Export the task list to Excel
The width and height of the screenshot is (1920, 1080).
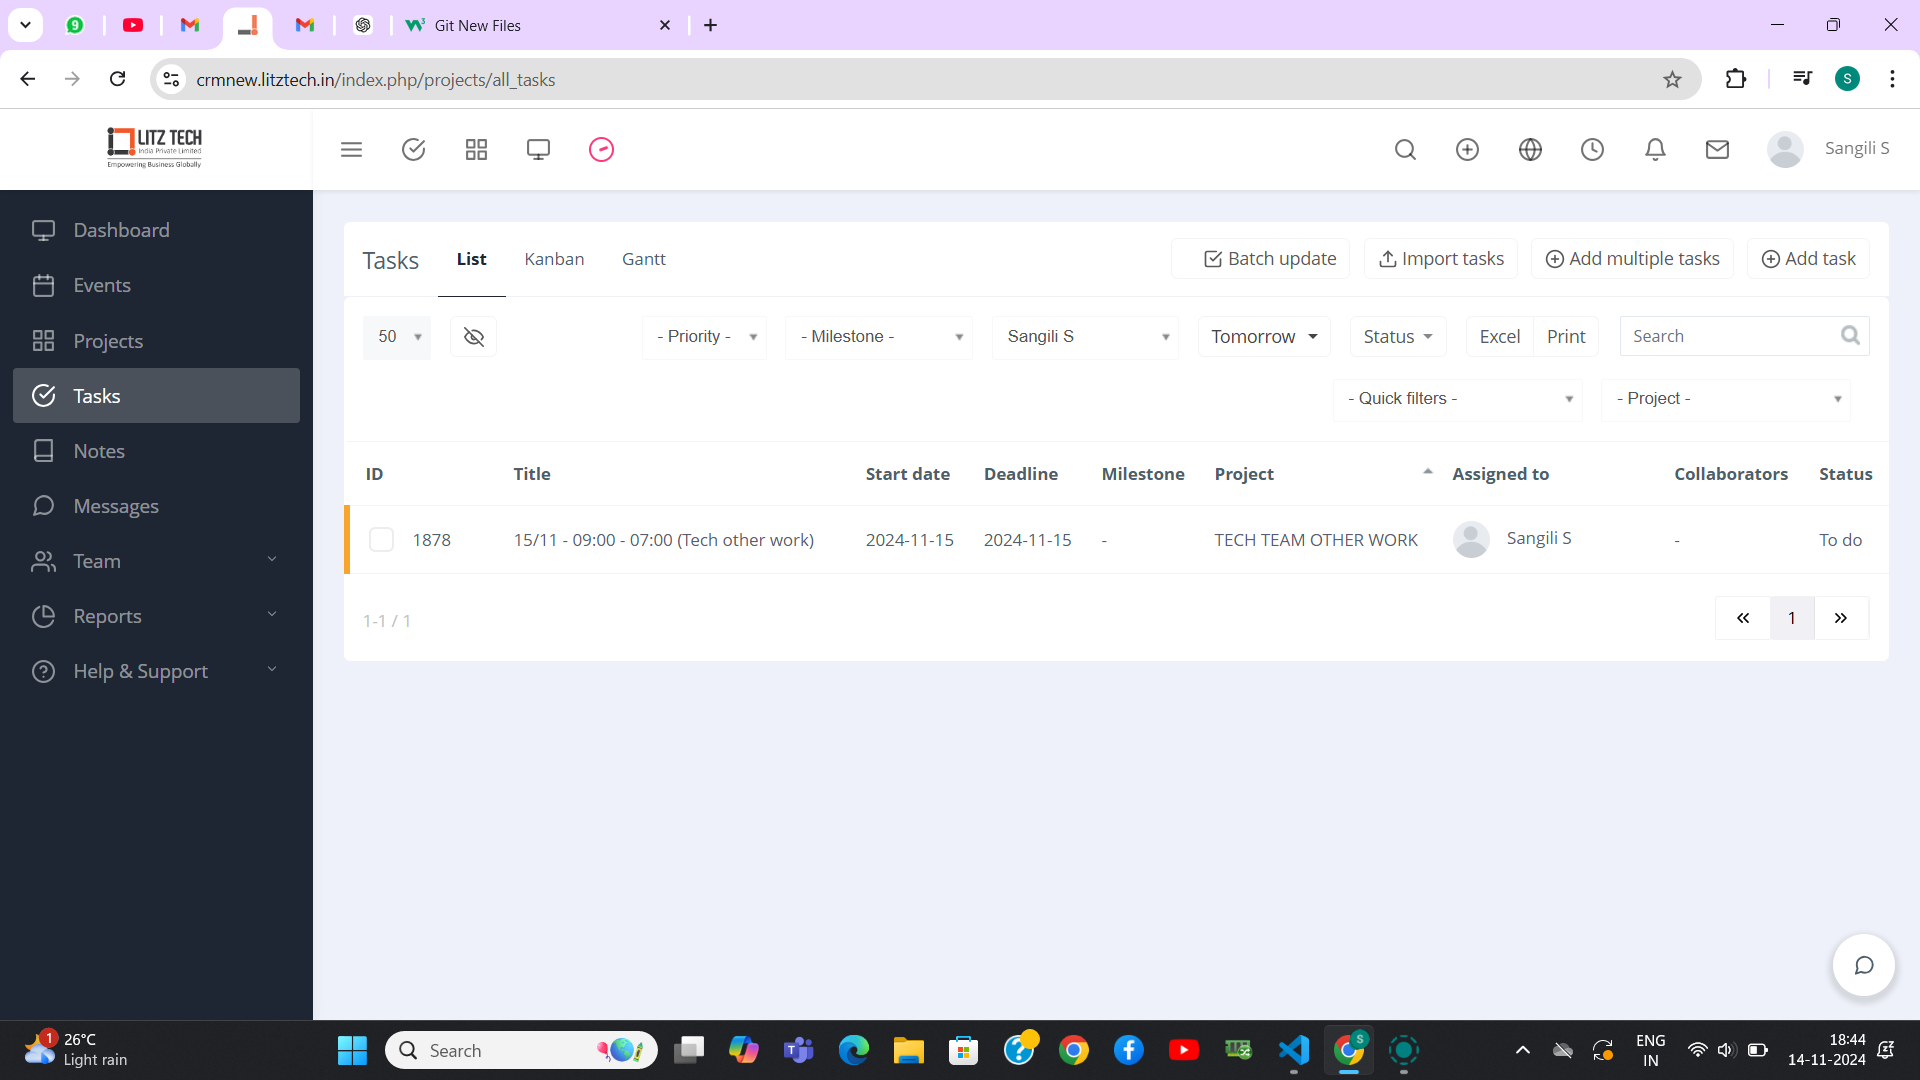(x=1500, y=337)
